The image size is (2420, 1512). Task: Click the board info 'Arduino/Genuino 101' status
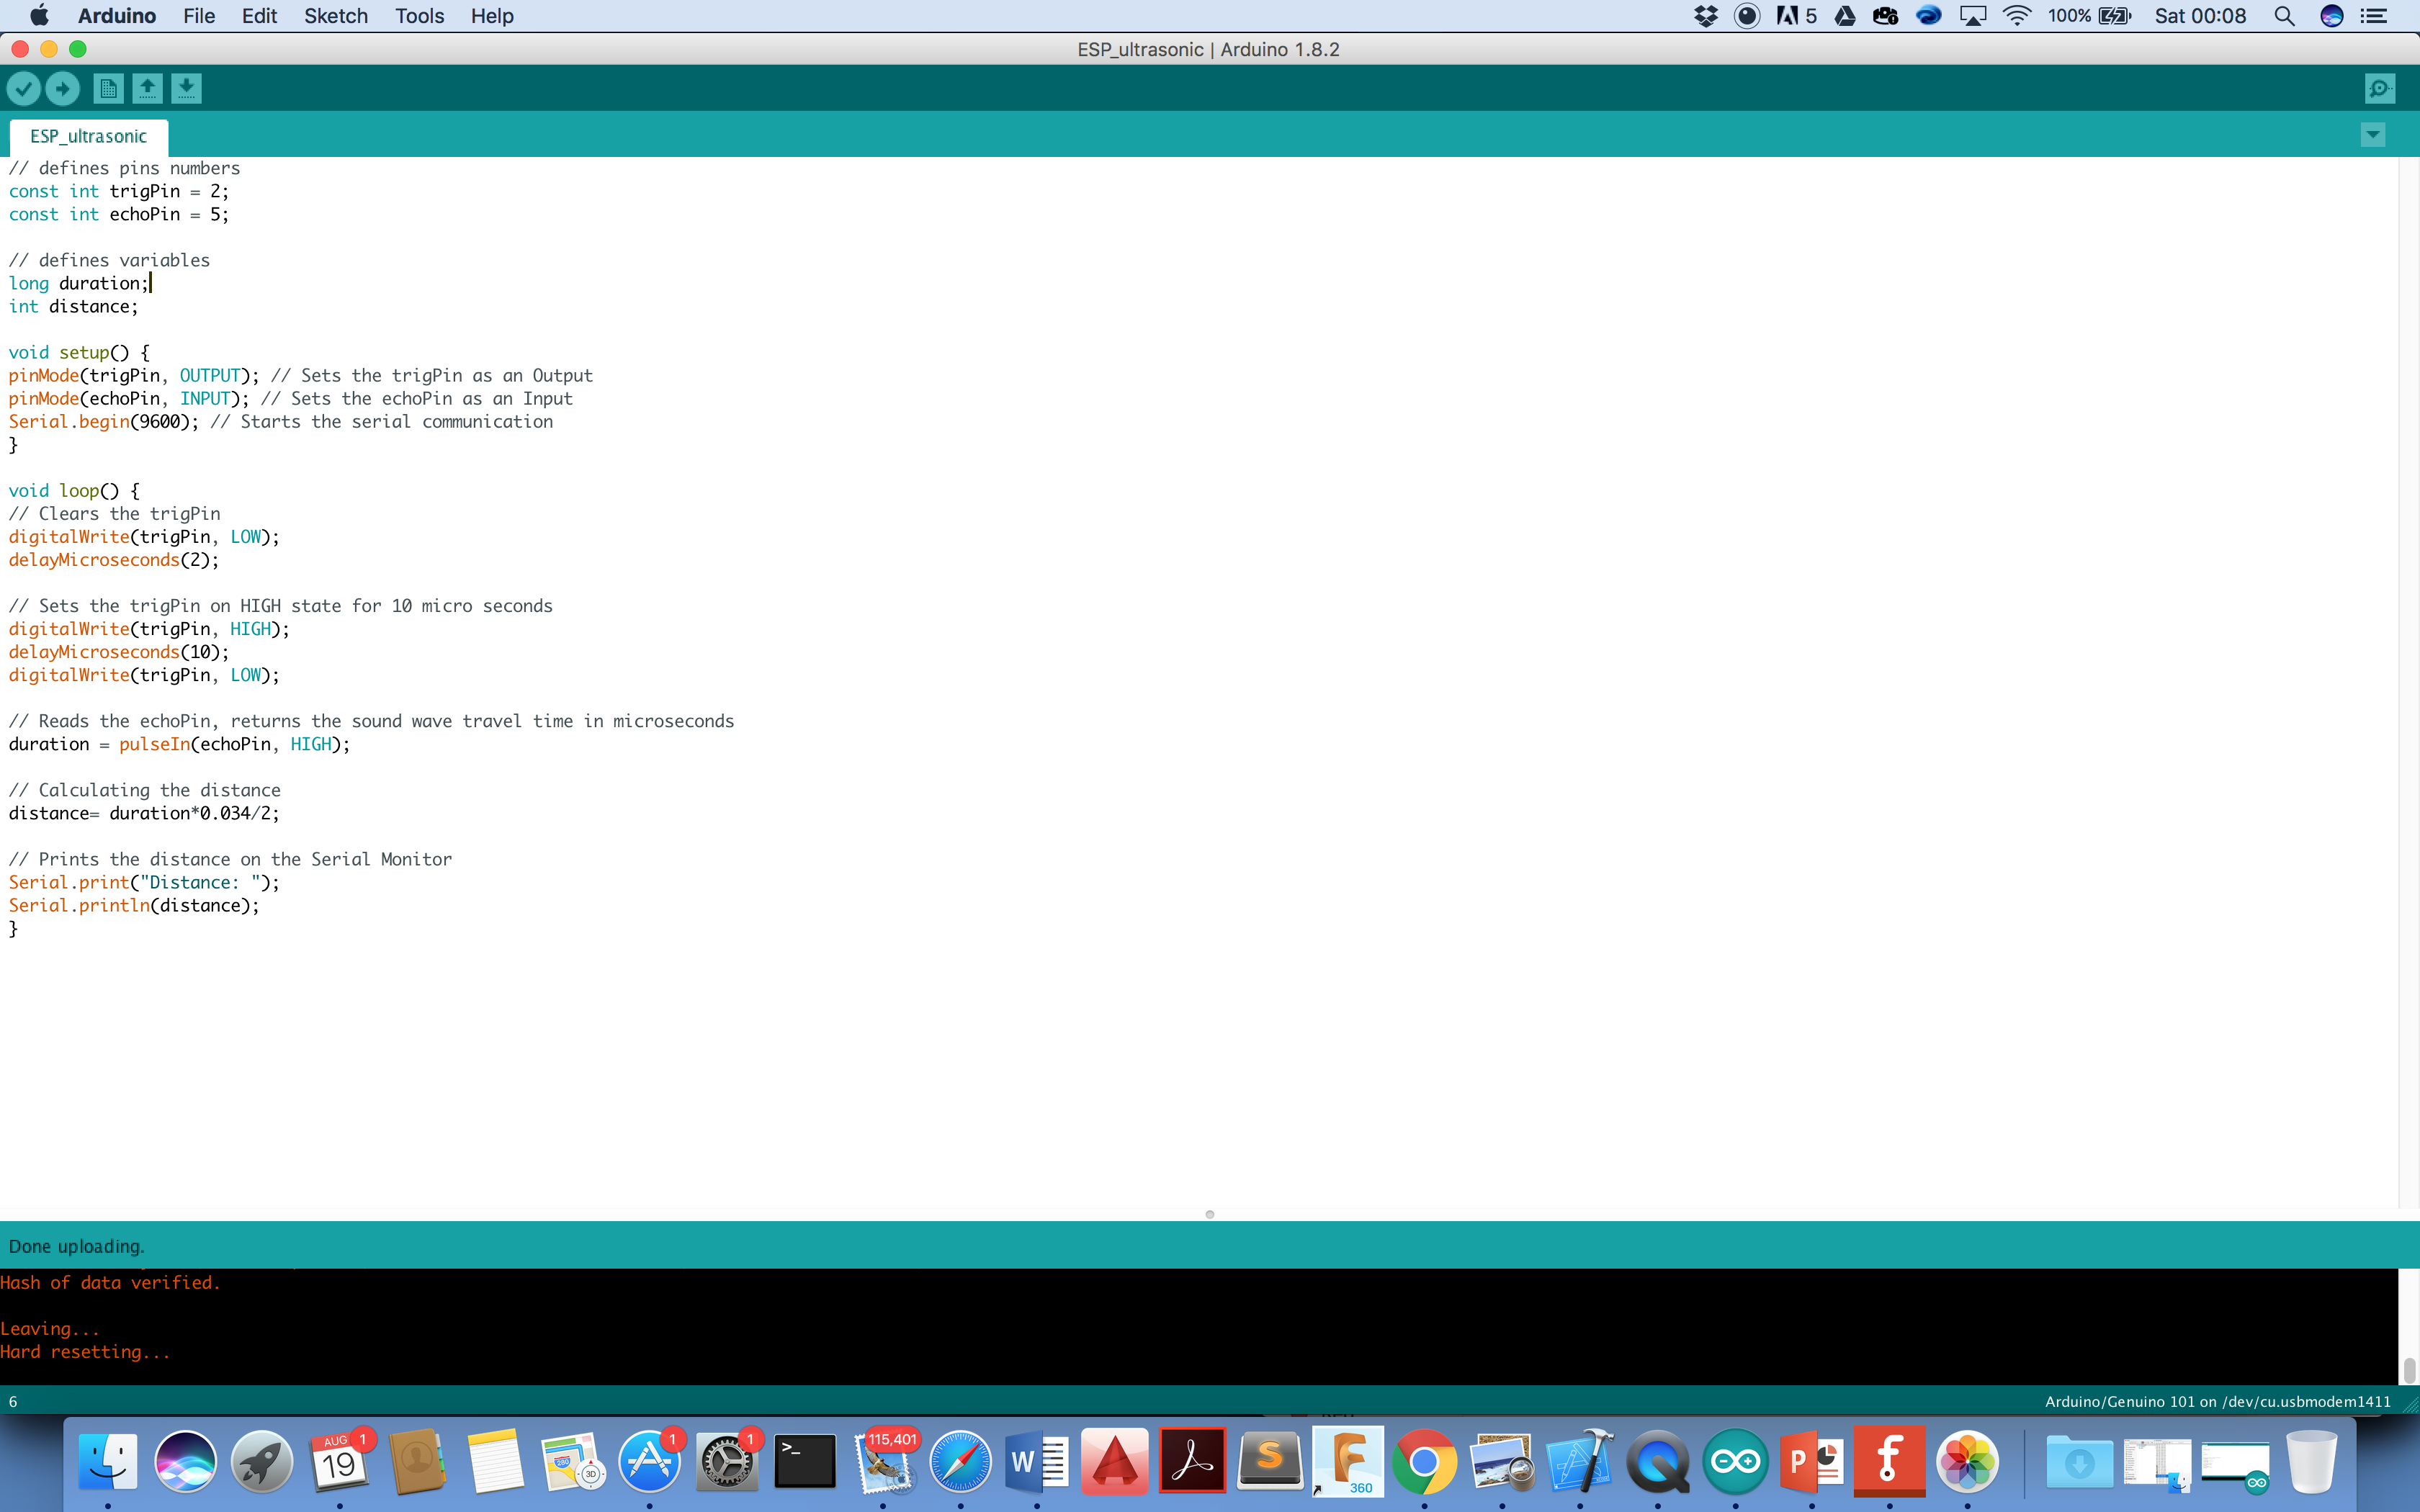(x=2217, y=1401)
